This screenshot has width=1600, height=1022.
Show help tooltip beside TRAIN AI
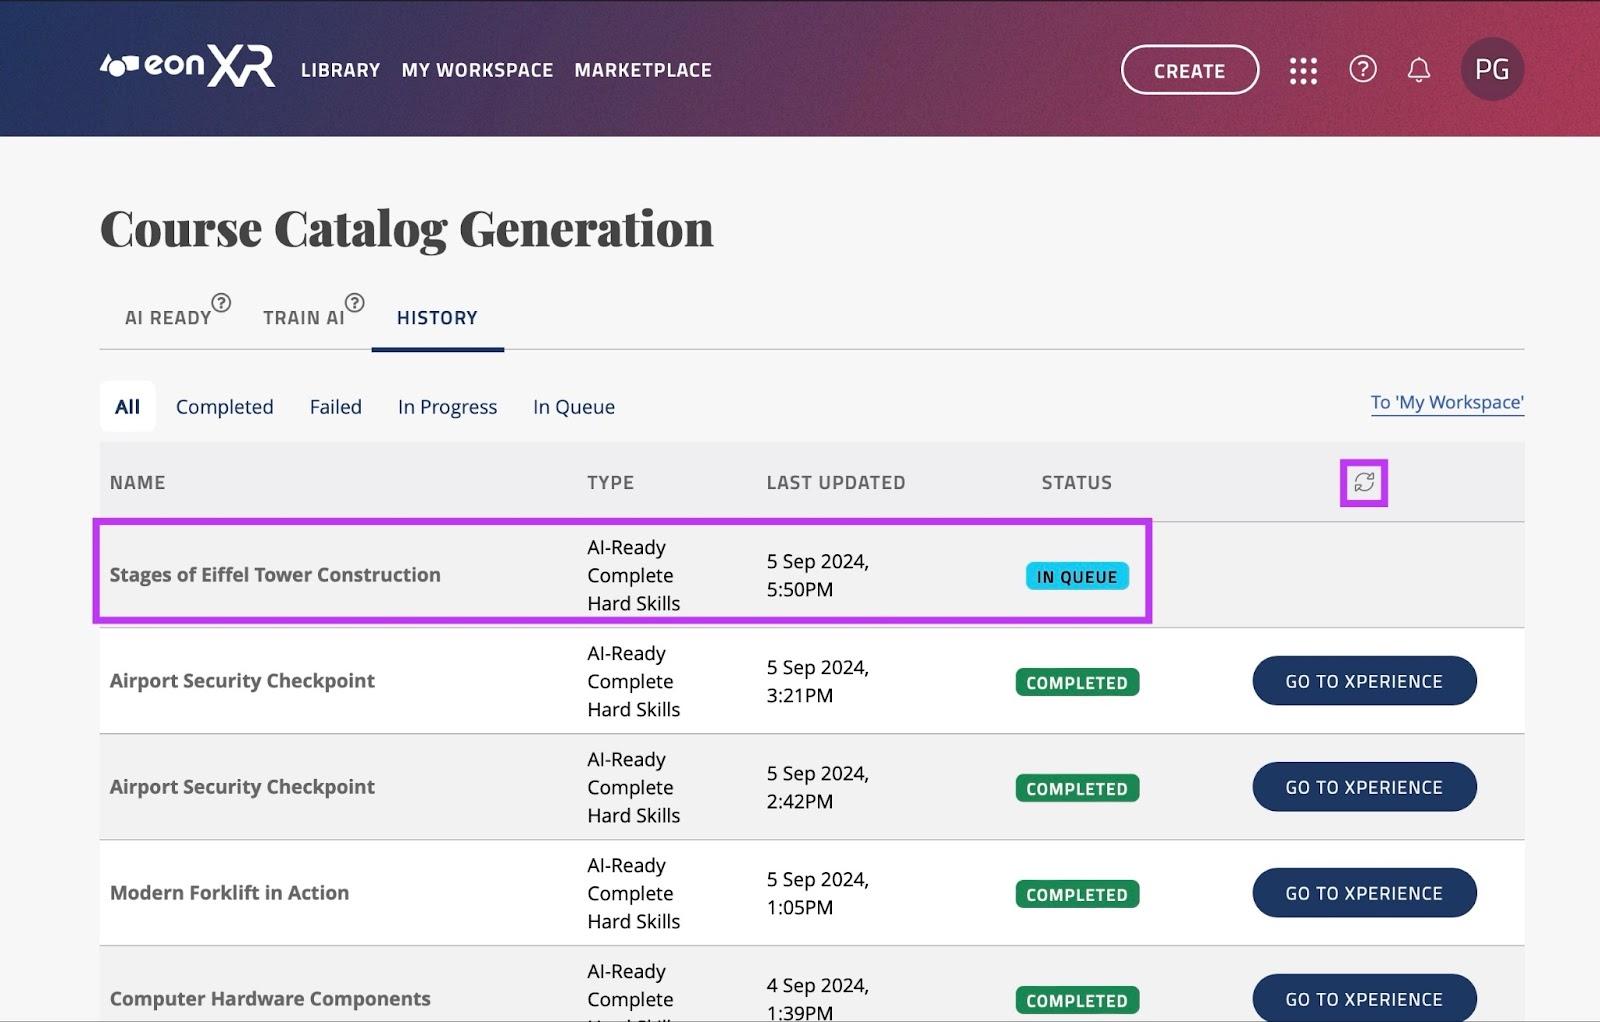point(355,302)
